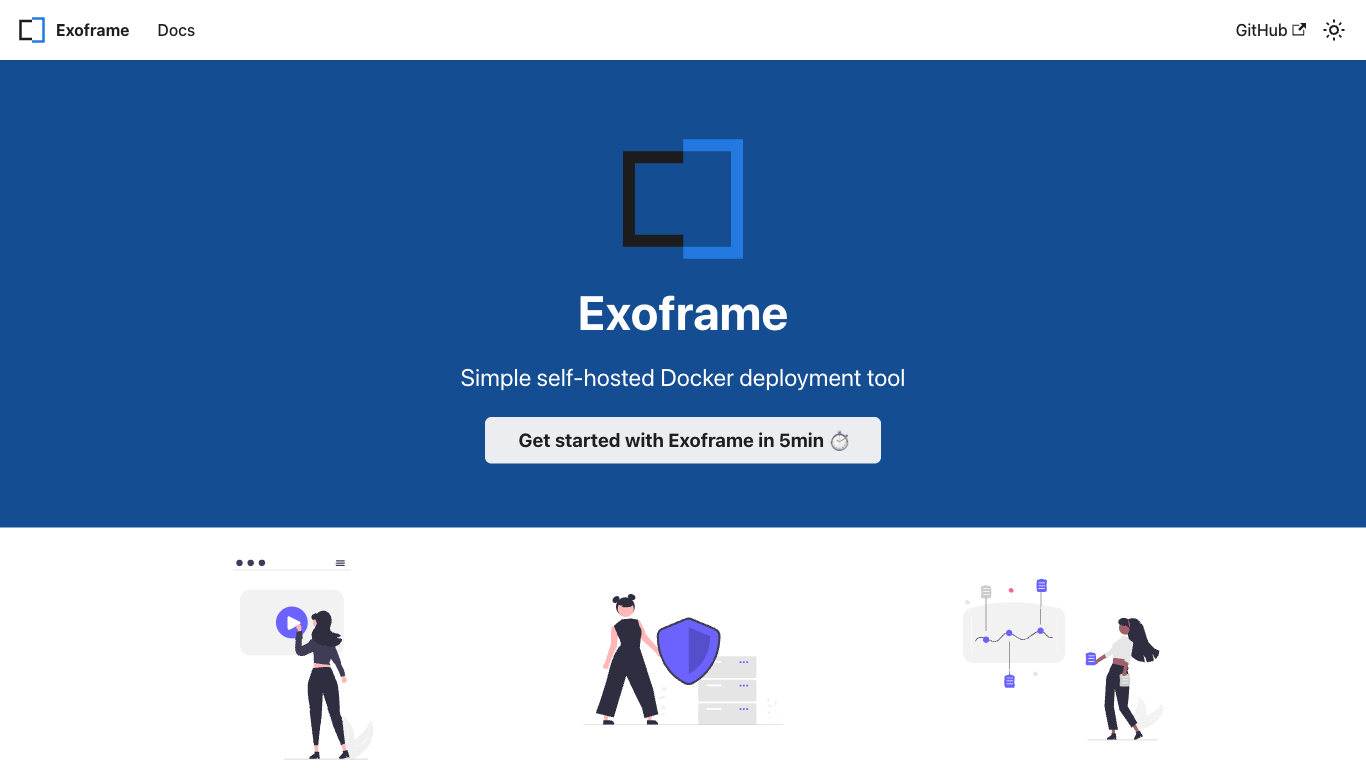Open the GitHub link in the navbar

coord(1271,30)
